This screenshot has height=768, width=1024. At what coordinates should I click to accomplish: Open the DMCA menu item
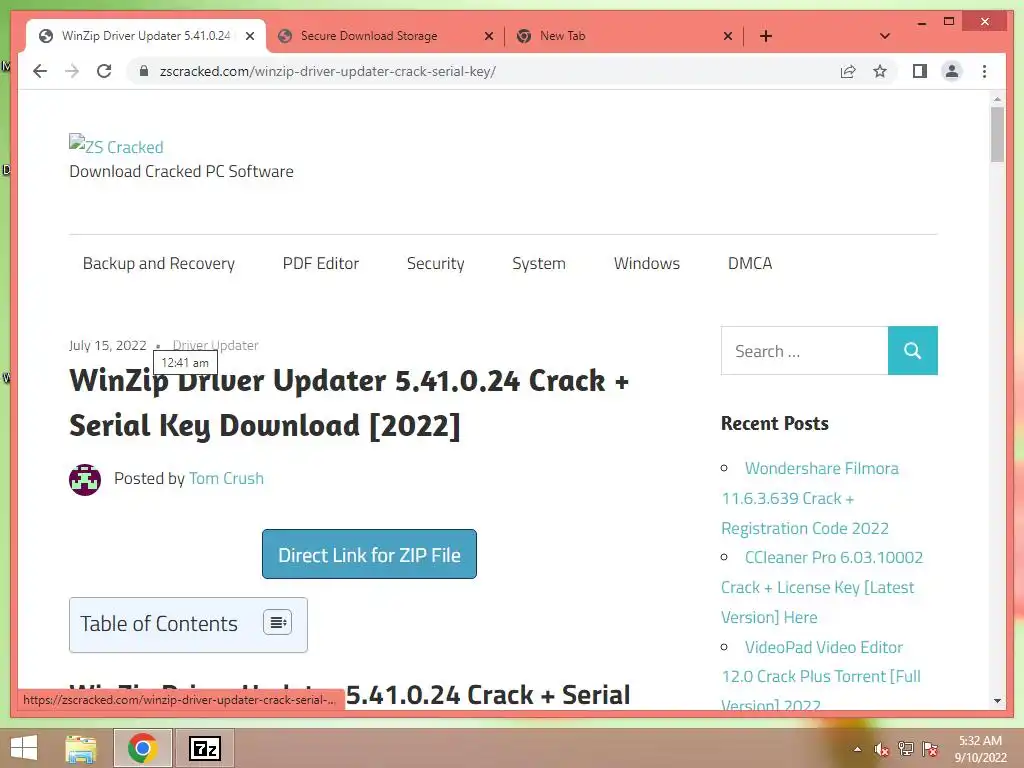(750, 263)
